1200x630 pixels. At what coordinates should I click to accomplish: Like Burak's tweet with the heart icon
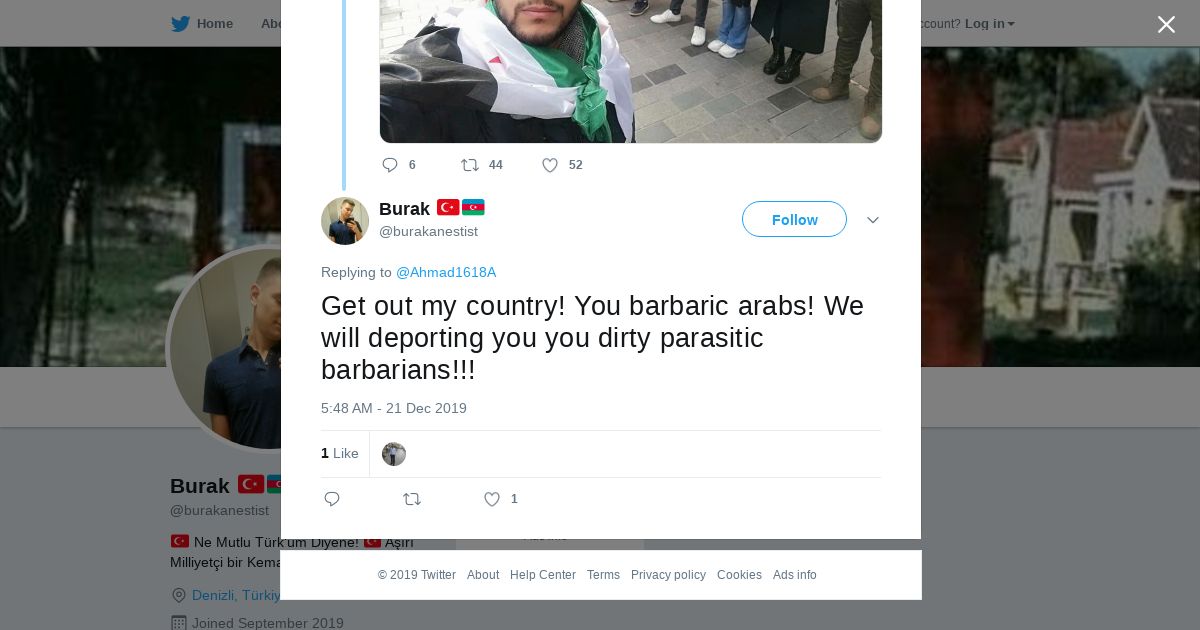click(492, 499)
